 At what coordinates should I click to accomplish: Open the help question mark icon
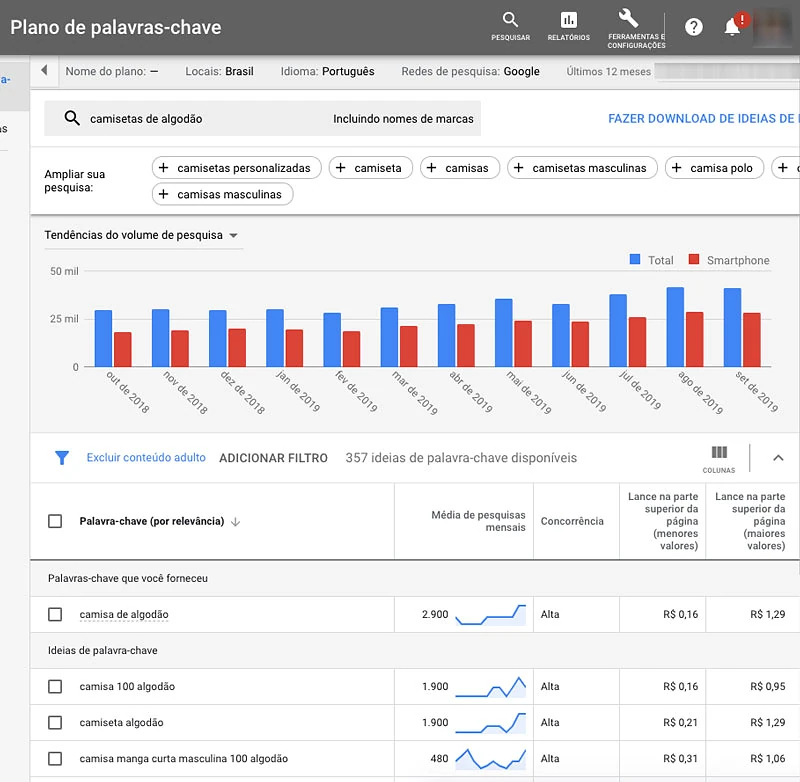pos(694,27)
